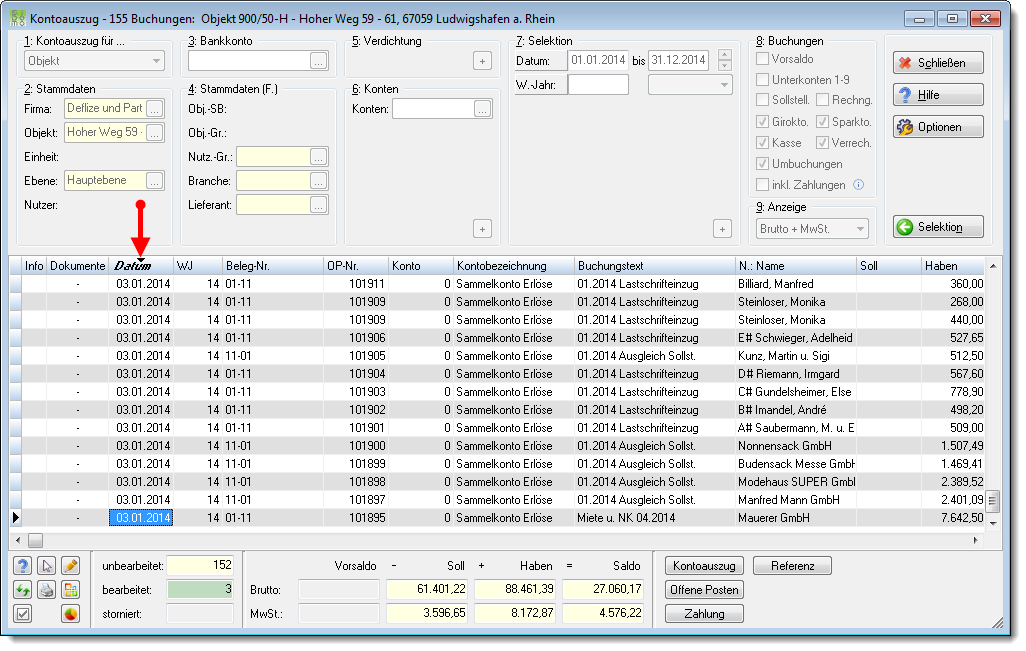This screenshot has width=1026, height=651.
Task: Click the cursor pointer selection icon
Action: [x=46, y=566]
